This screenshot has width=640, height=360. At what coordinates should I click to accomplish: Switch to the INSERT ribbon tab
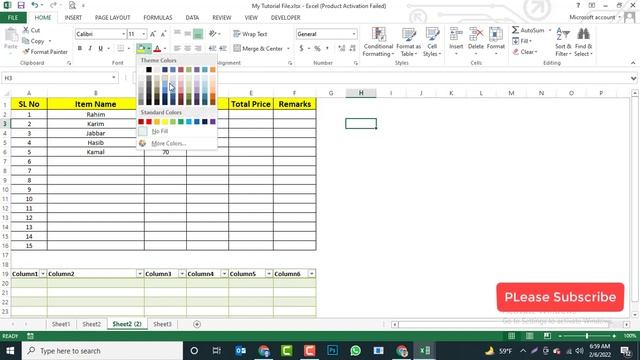73,18
